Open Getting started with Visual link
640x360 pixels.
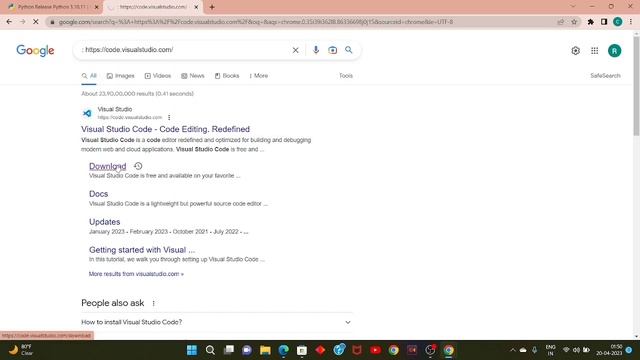click(142, 250)
